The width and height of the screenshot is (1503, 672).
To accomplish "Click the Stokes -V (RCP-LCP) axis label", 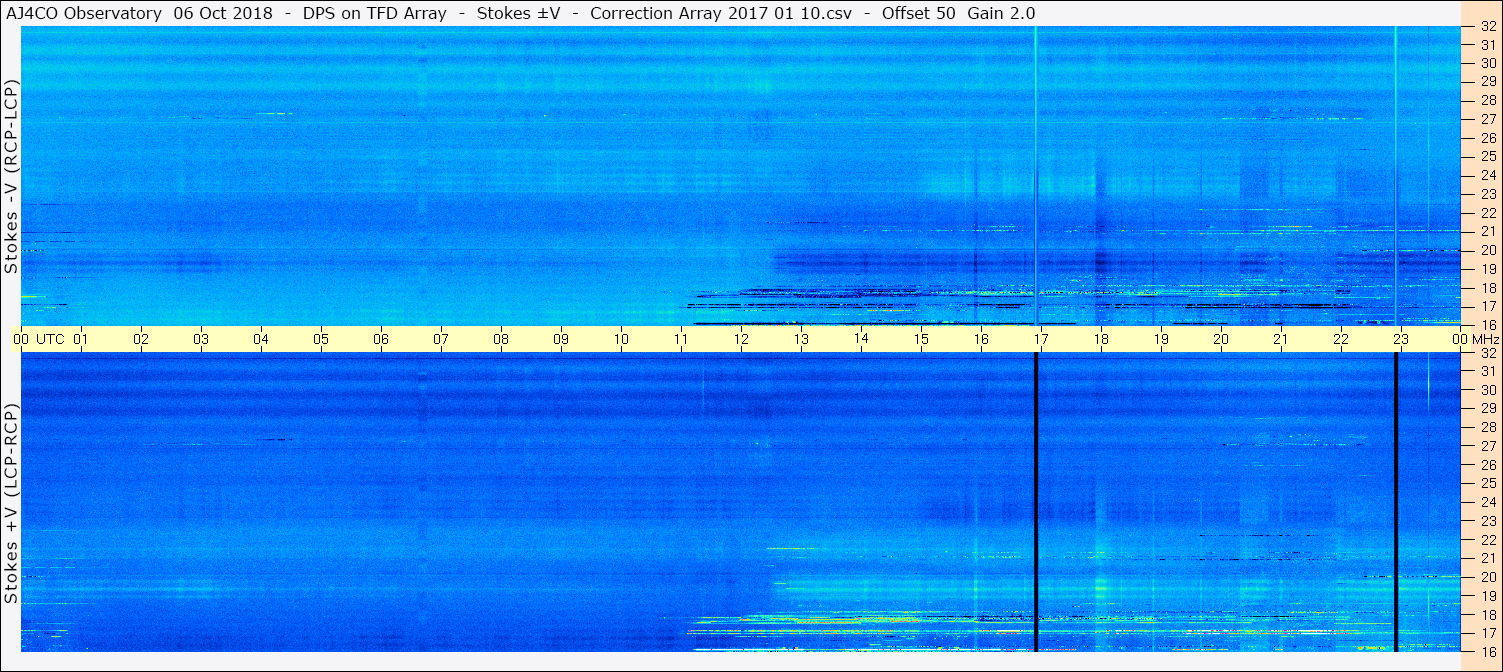I will (11, 176).
